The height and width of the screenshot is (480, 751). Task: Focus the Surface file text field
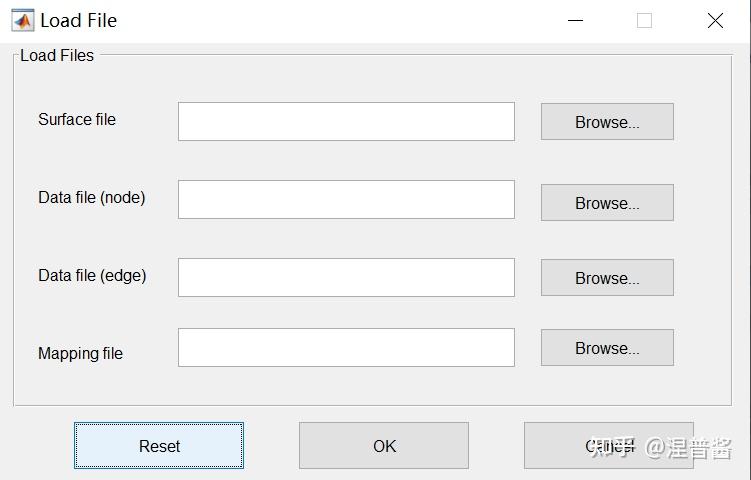click(346, 121)
